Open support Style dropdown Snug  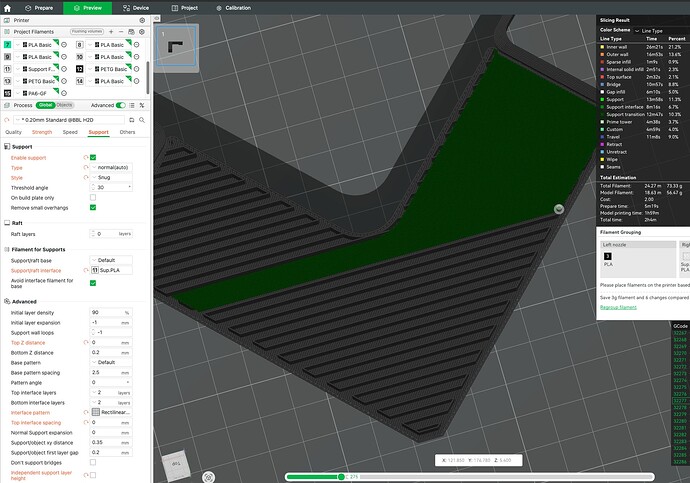pyautogui.click(x=111, y=177)
